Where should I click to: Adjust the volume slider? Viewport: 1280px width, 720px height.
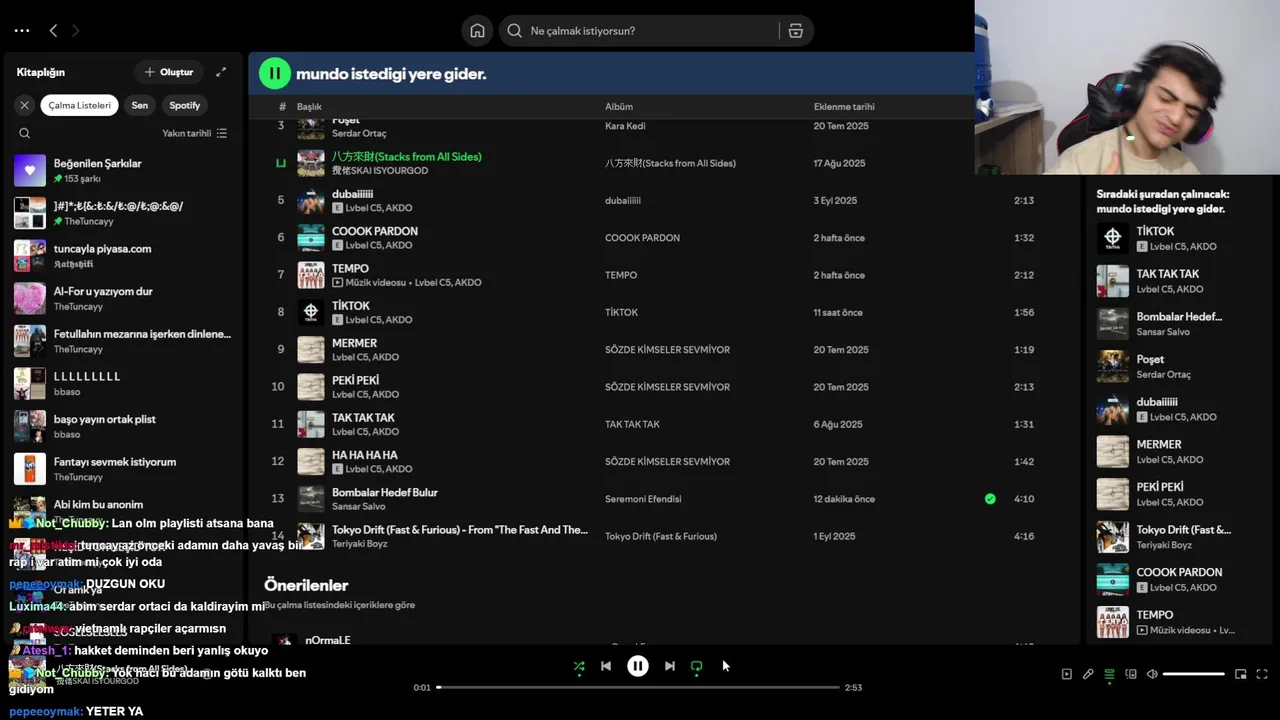[x=1194, y=674]
